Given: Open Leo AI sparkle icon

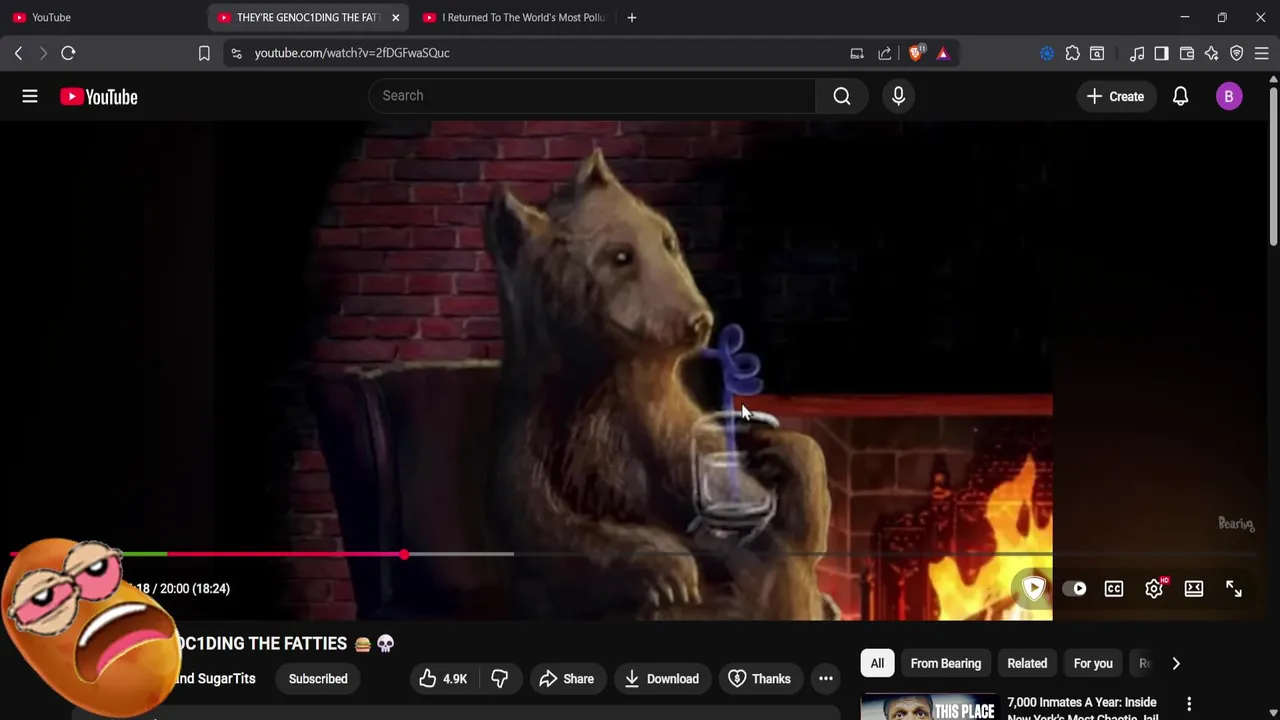Looking at the screenshot, I should [1212, 53].
